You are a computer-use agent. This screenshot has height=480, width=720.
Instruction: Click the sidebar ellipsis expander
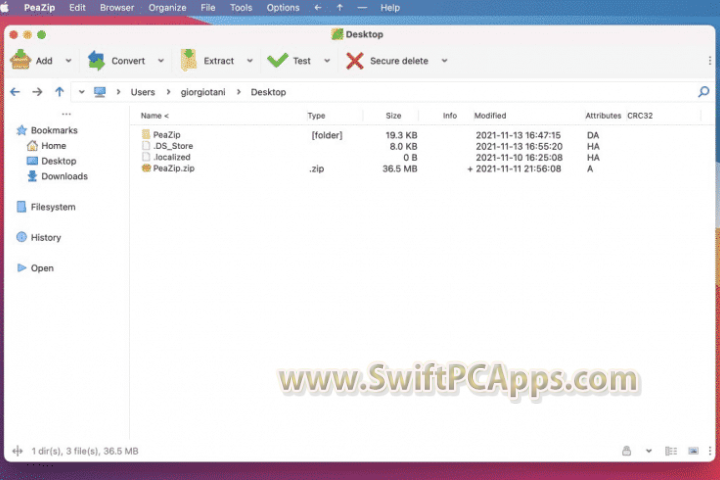[x=66, y=114]
